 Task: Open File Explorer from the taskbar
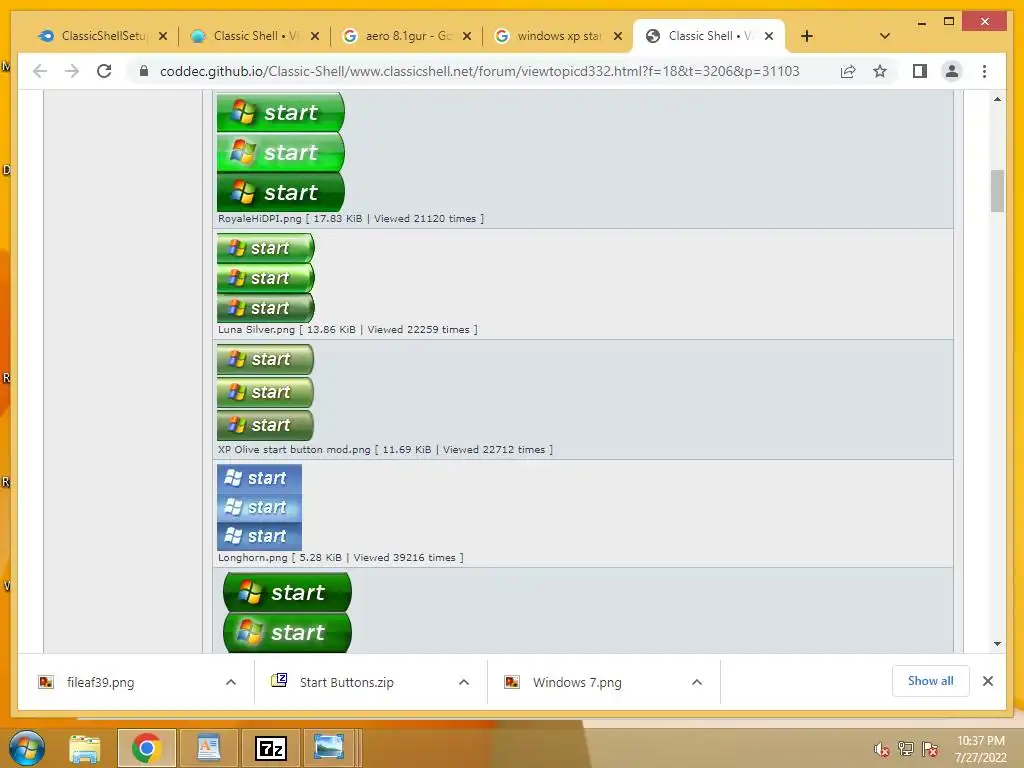tap(85, 748)
